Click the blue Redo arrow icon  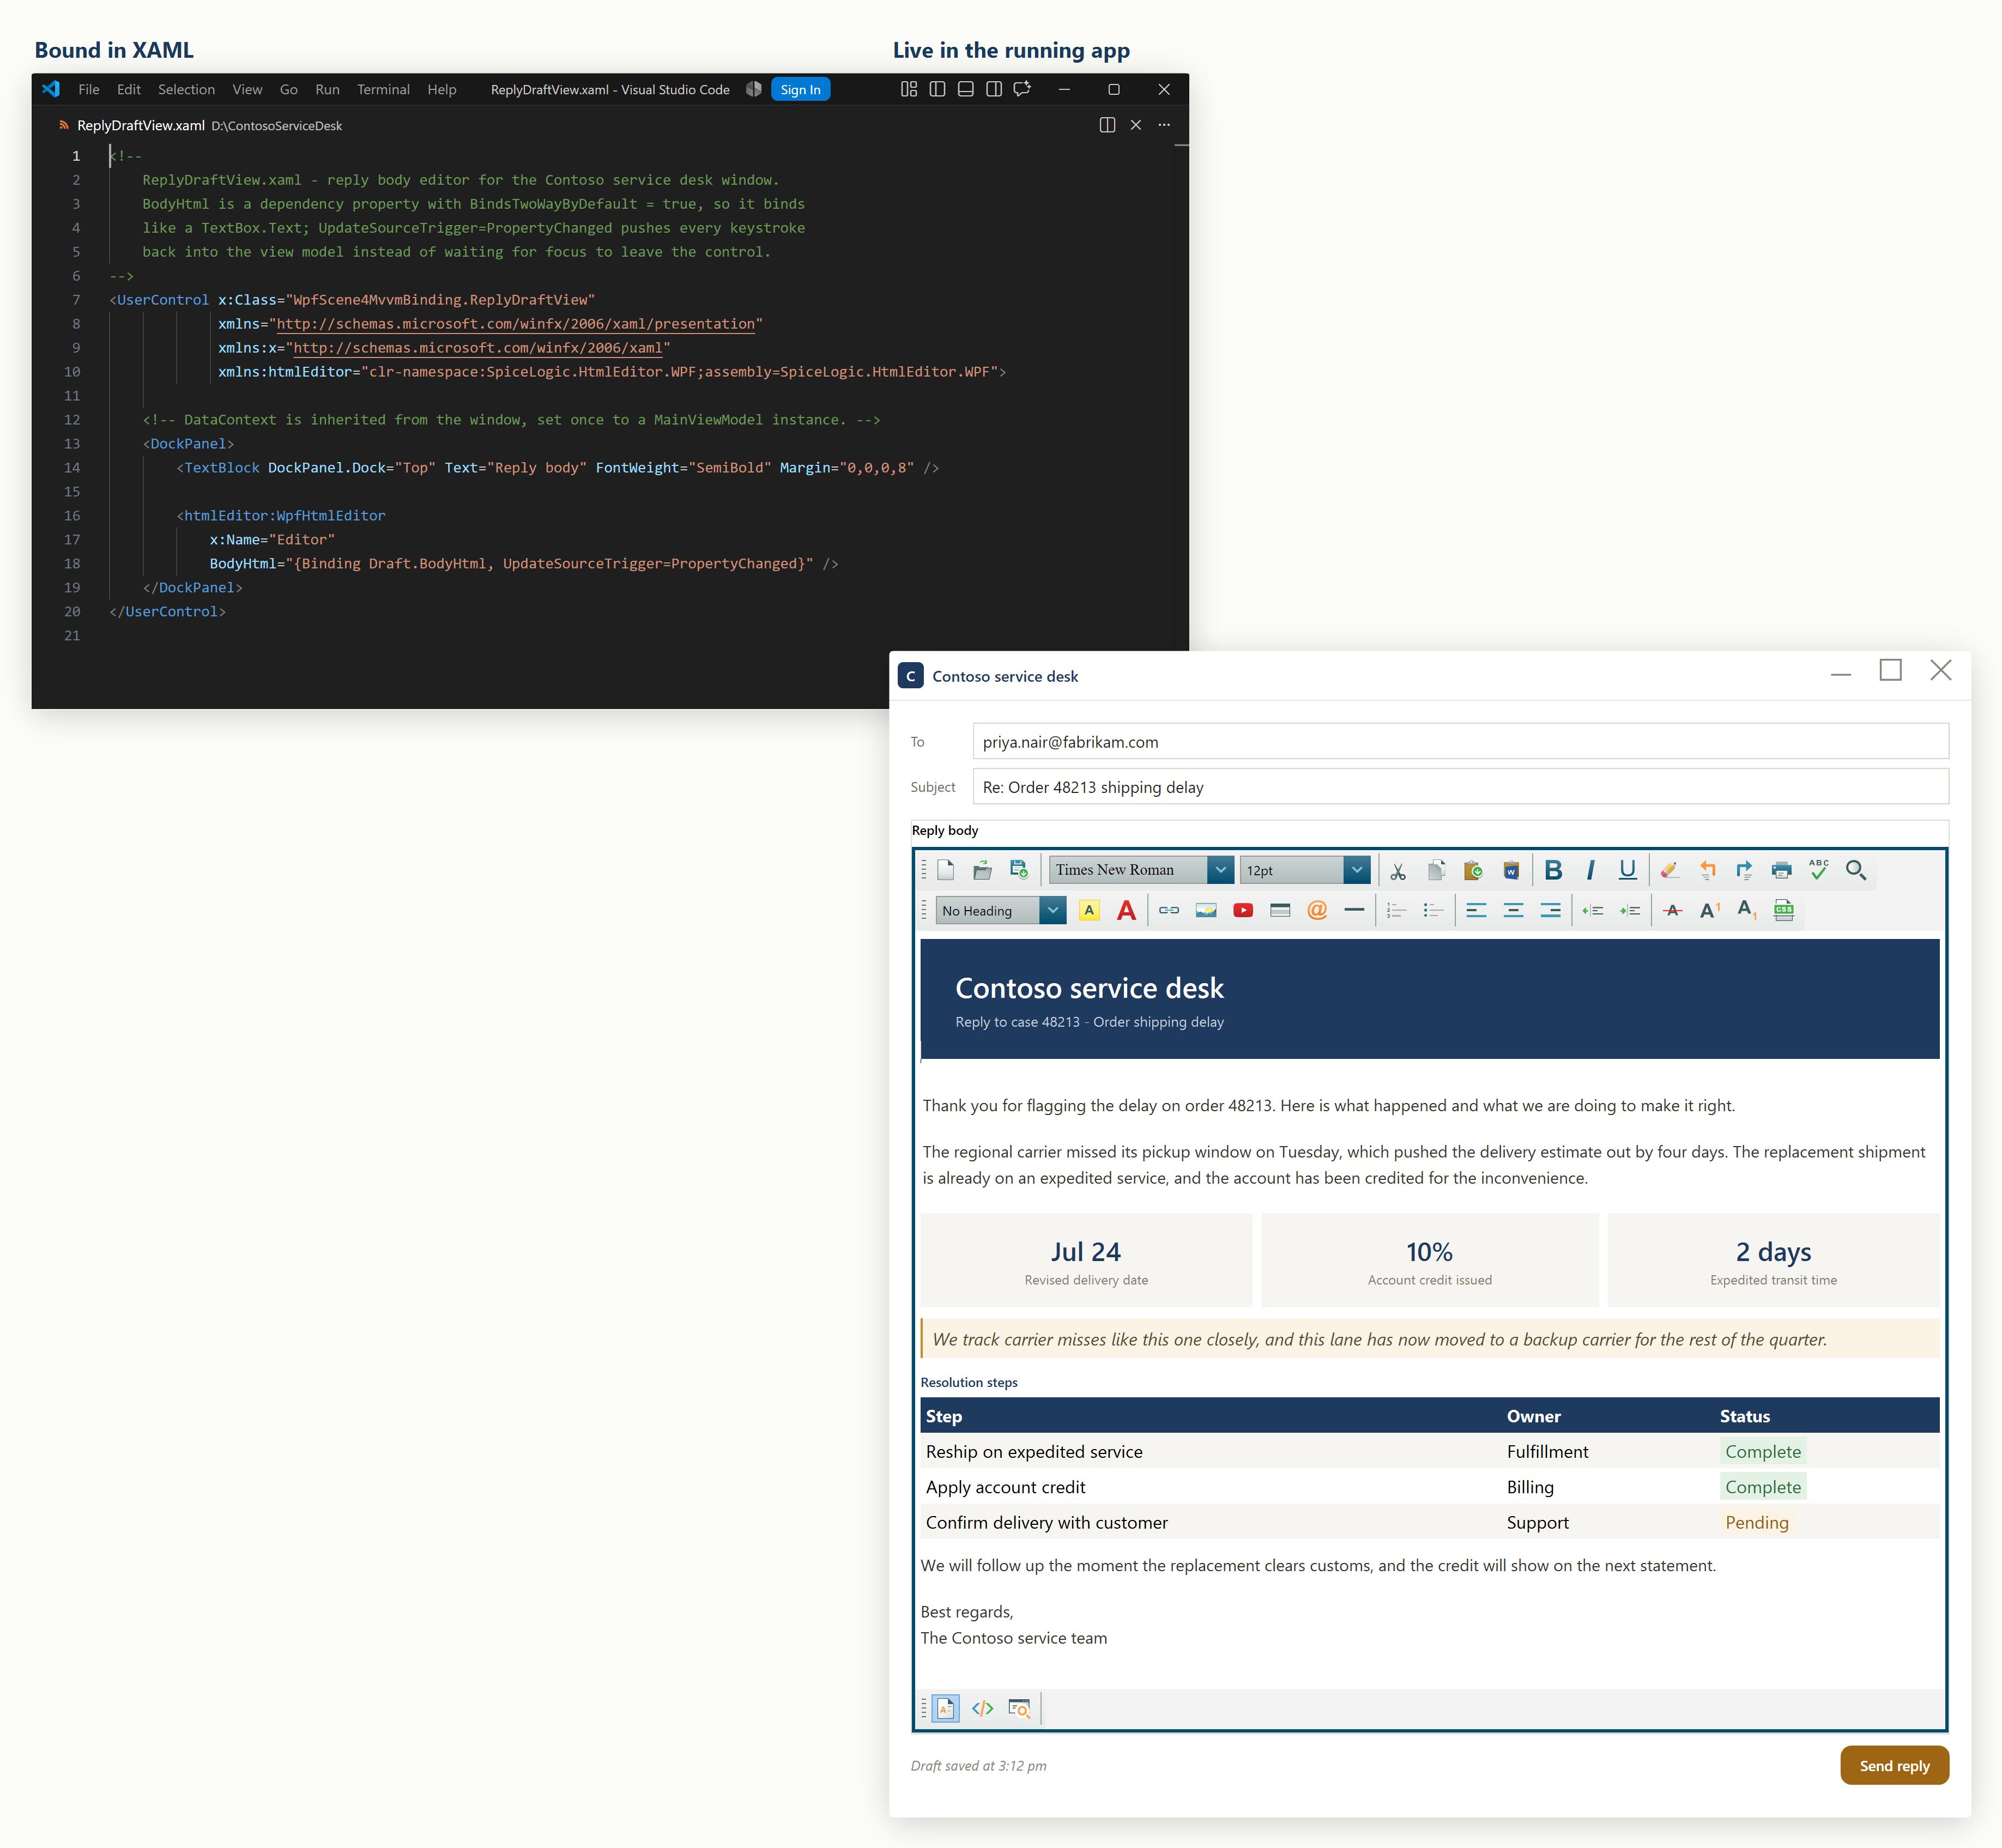tap(1744, 870)
